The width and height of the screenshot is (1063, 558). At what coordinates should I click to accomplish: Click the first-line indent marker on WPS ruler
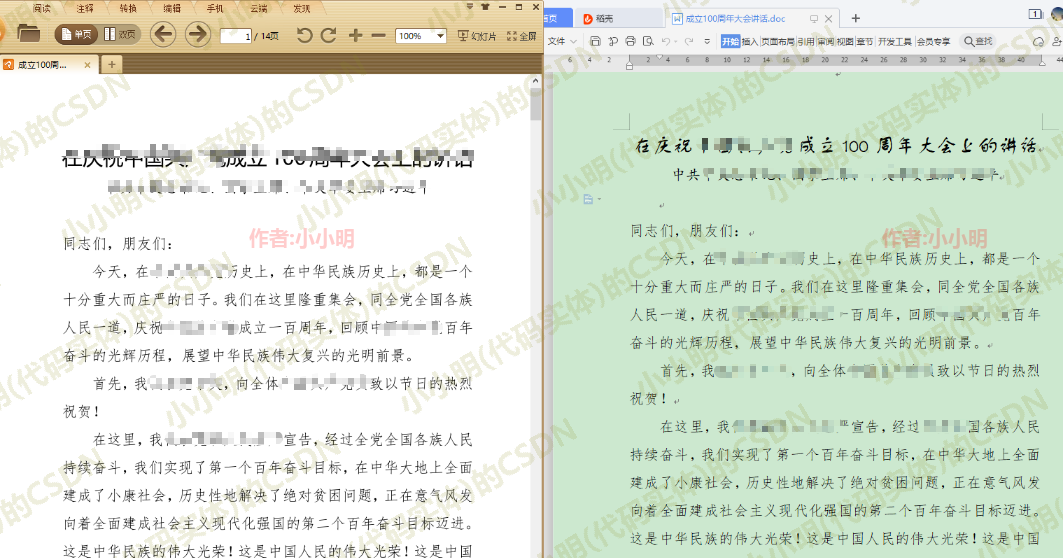coord(659,57)
